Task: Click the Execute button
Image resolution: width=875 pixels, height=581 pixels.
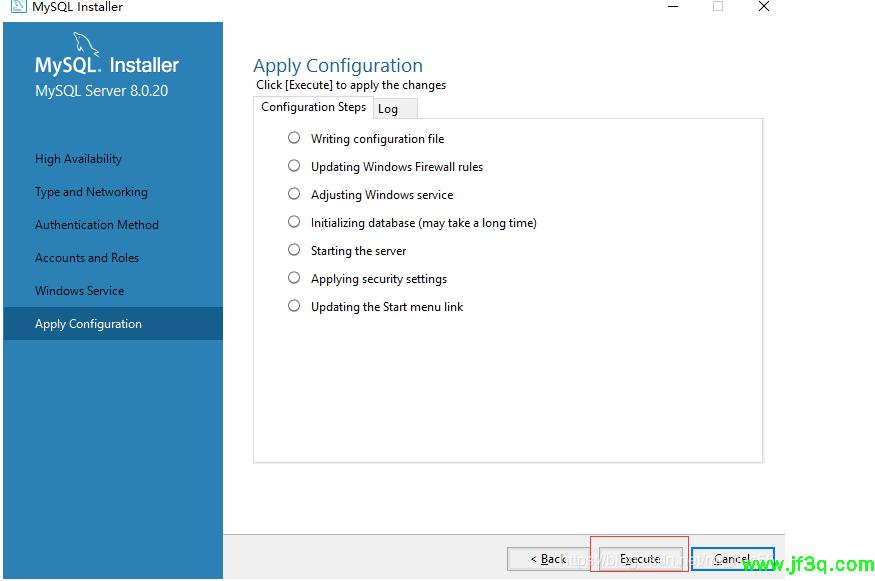Action: pyautogui.click(x=640, y=559)
